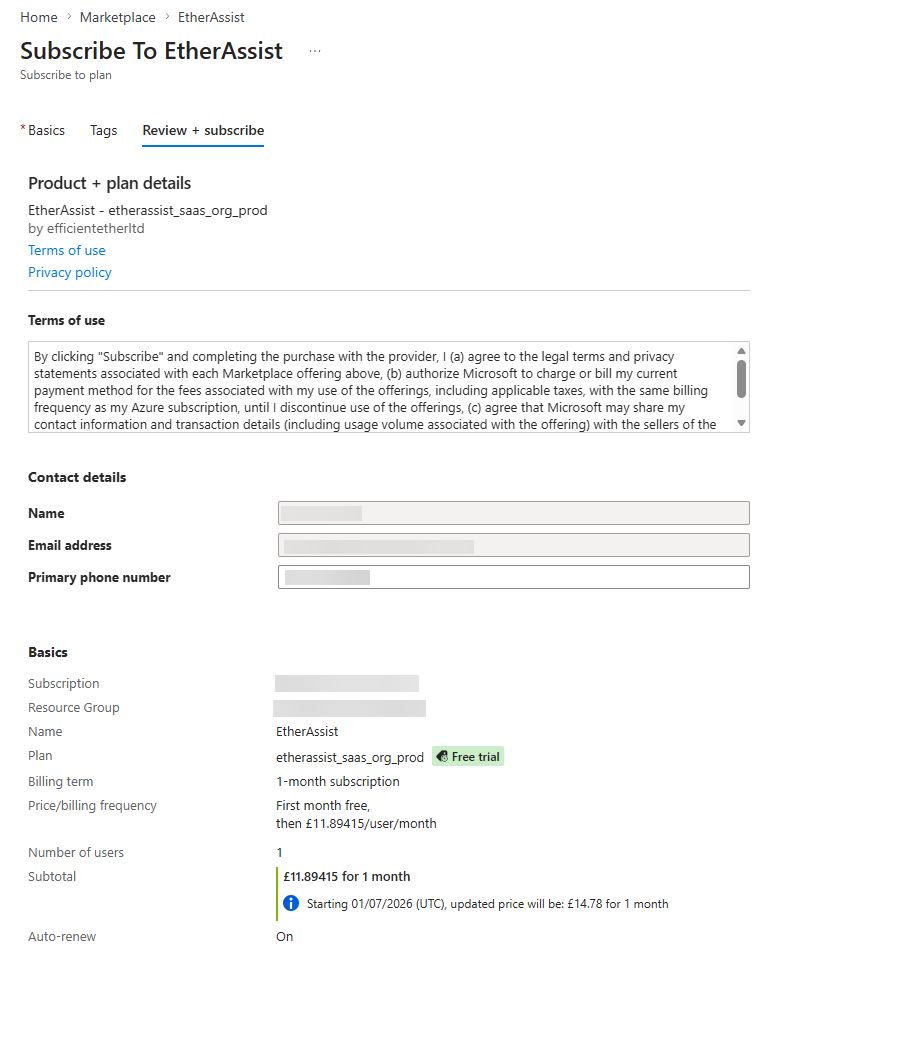Click the blue info icon near updated price

291,903
